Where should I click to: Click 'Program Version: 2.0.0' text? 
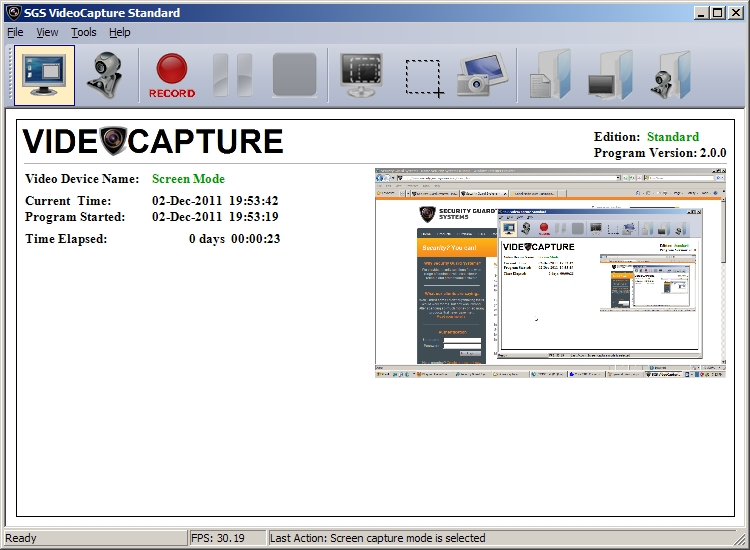[660, 153]
